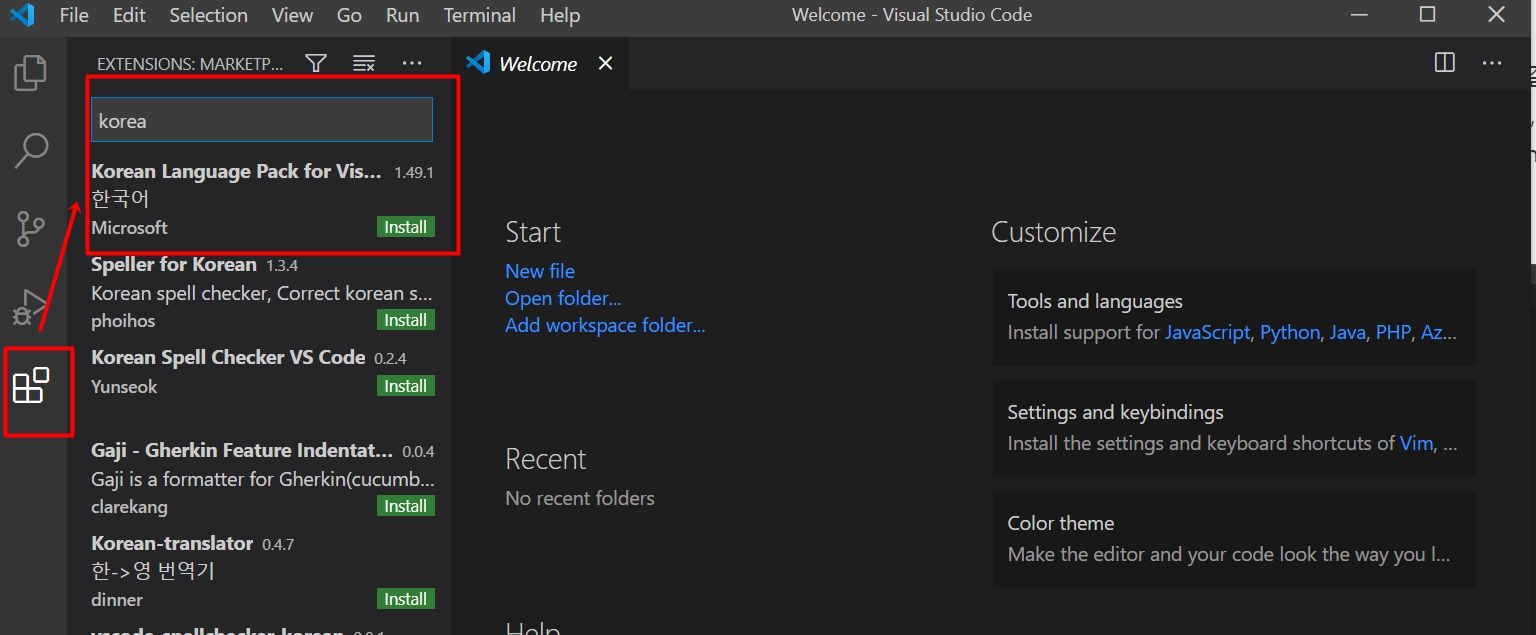
Task: Click publisher name Microsoft
Action: (x=129, y=228)
